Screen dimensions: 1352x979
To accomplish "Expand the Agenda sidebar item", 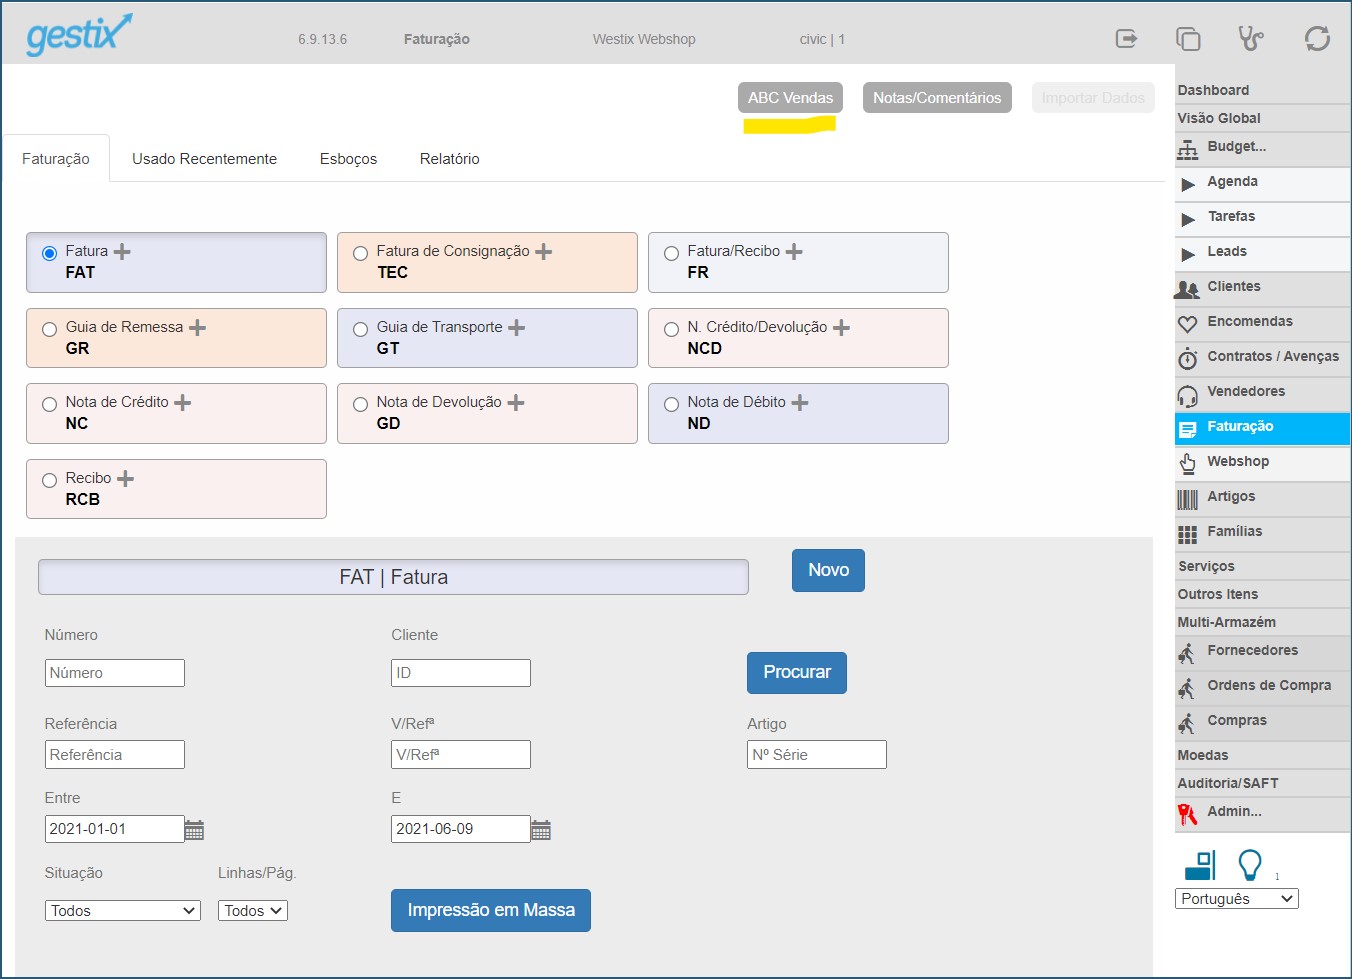I will [1188, 184].
